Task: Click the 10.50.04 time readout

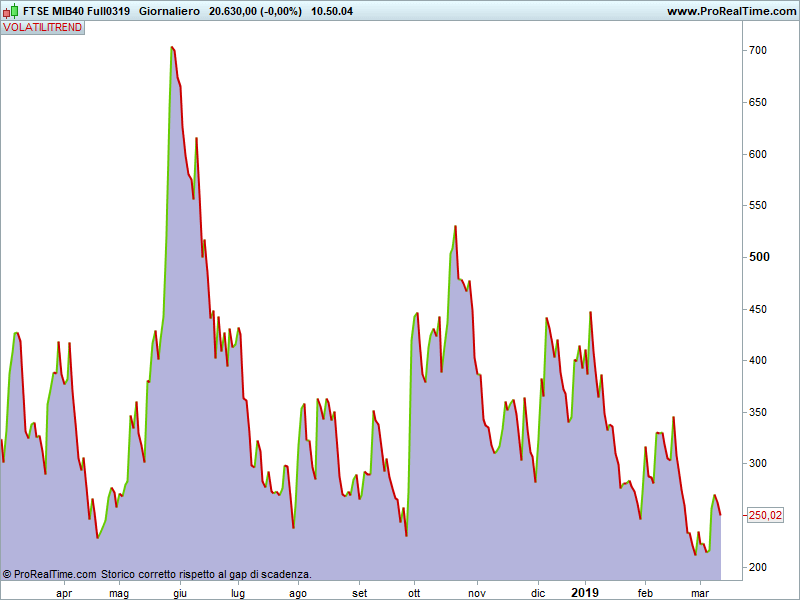Action: click(332, 11)
